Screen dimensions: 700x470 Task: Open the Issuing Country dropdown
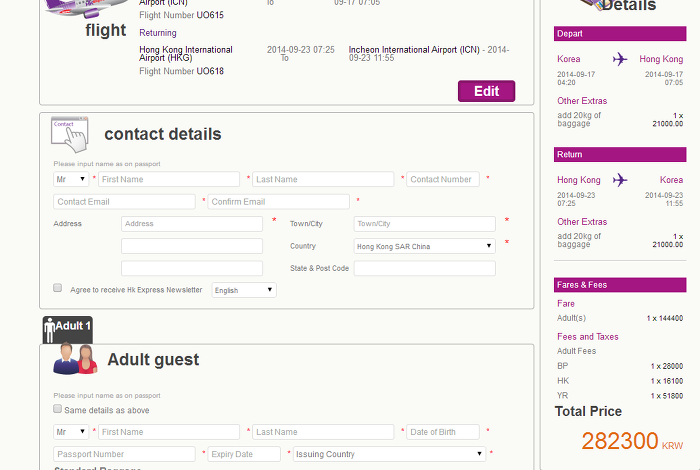pos(389,454)
